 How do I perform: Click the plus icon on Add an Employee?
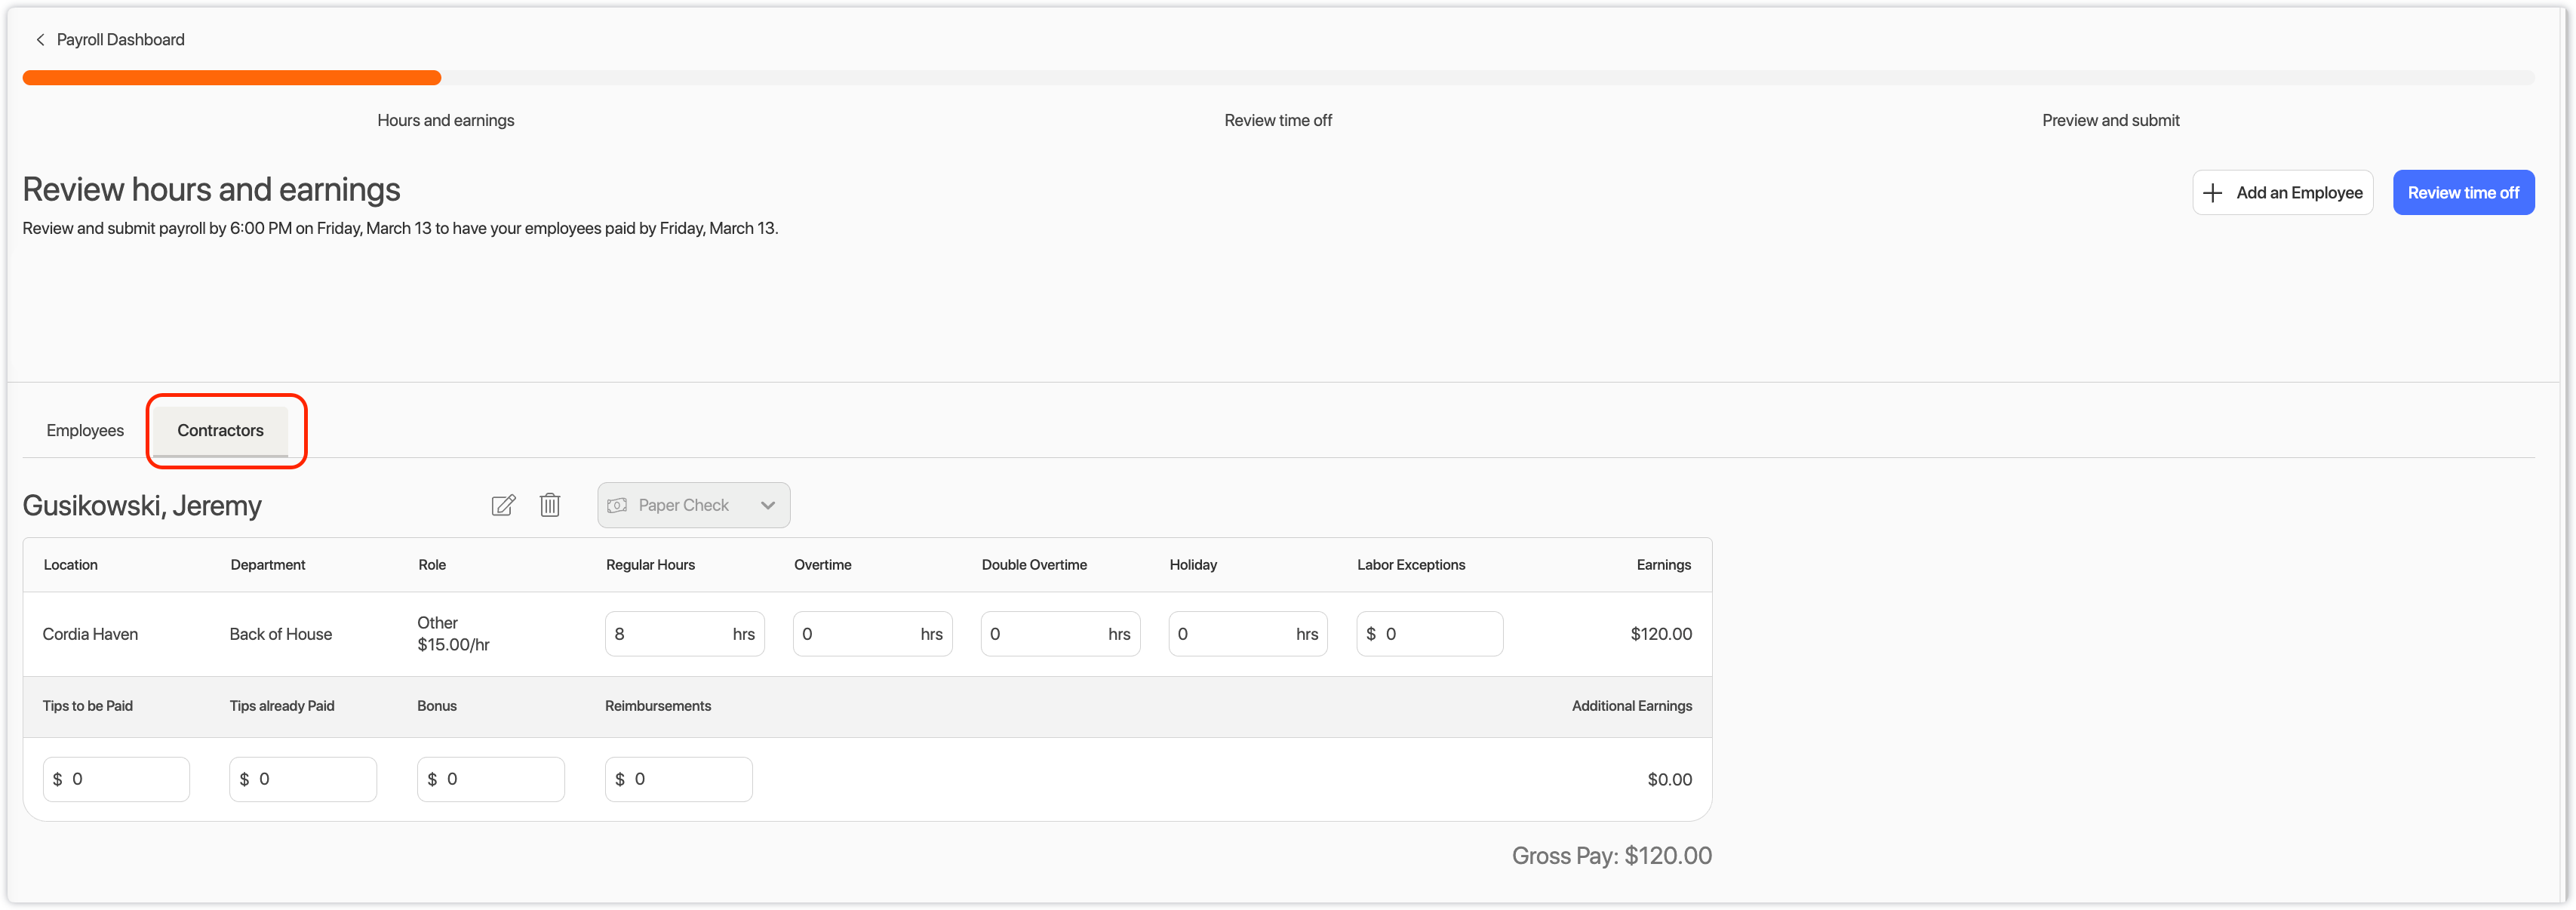[x=2212, y=193]
